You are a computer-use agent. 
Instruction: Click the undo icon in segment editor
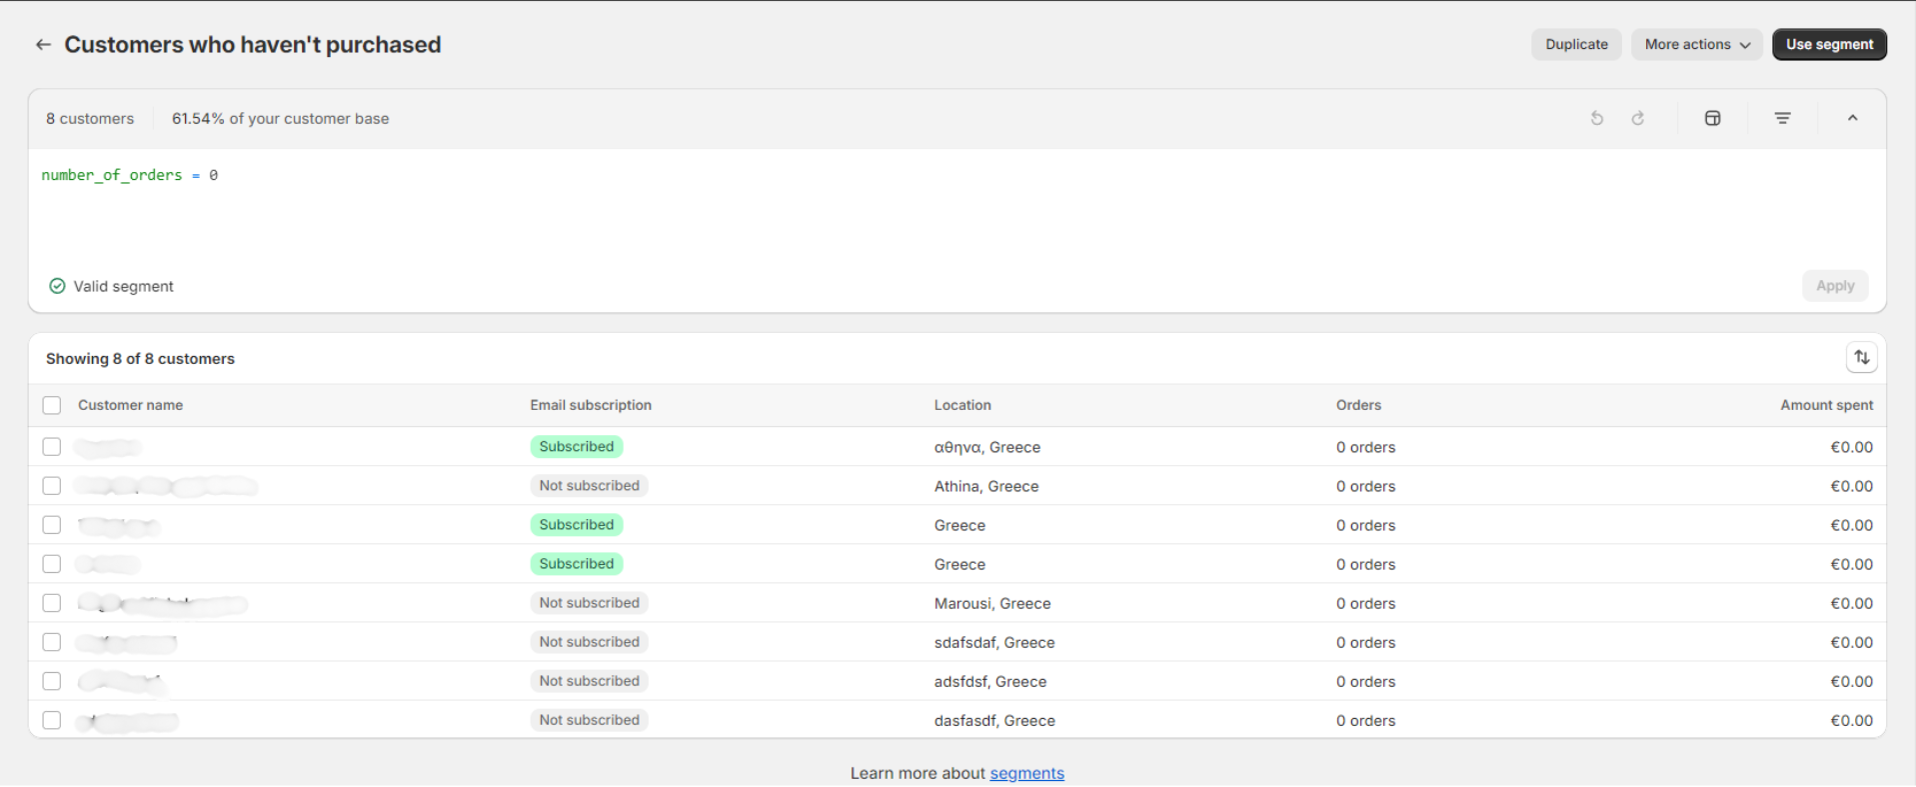tap(1597, 118)
